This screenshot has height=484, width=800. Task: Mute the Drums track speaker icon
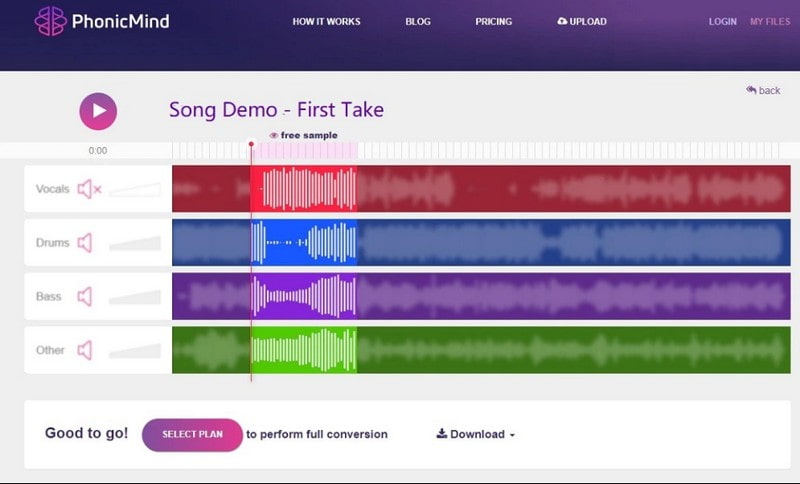point(85,243)
